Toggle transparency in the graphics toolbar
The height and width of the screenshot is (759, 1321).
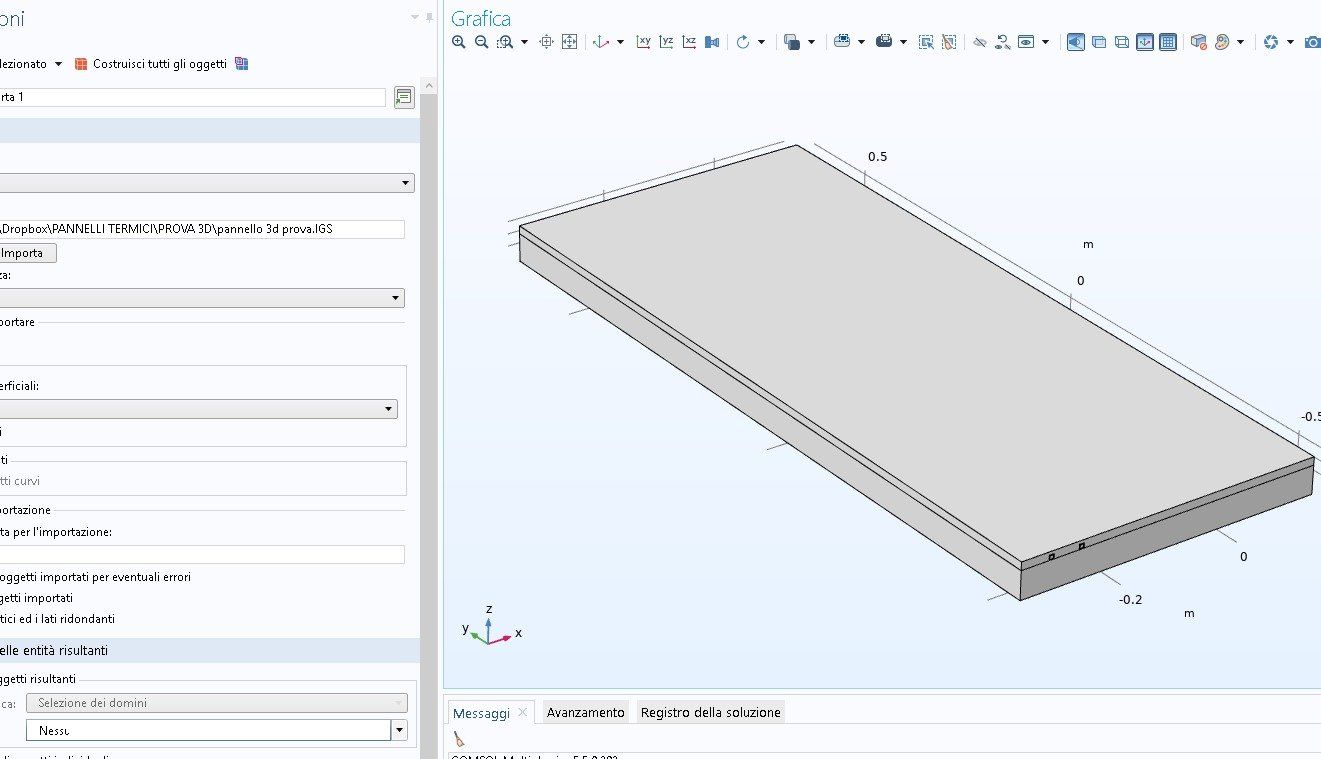tap(1099, 42)
